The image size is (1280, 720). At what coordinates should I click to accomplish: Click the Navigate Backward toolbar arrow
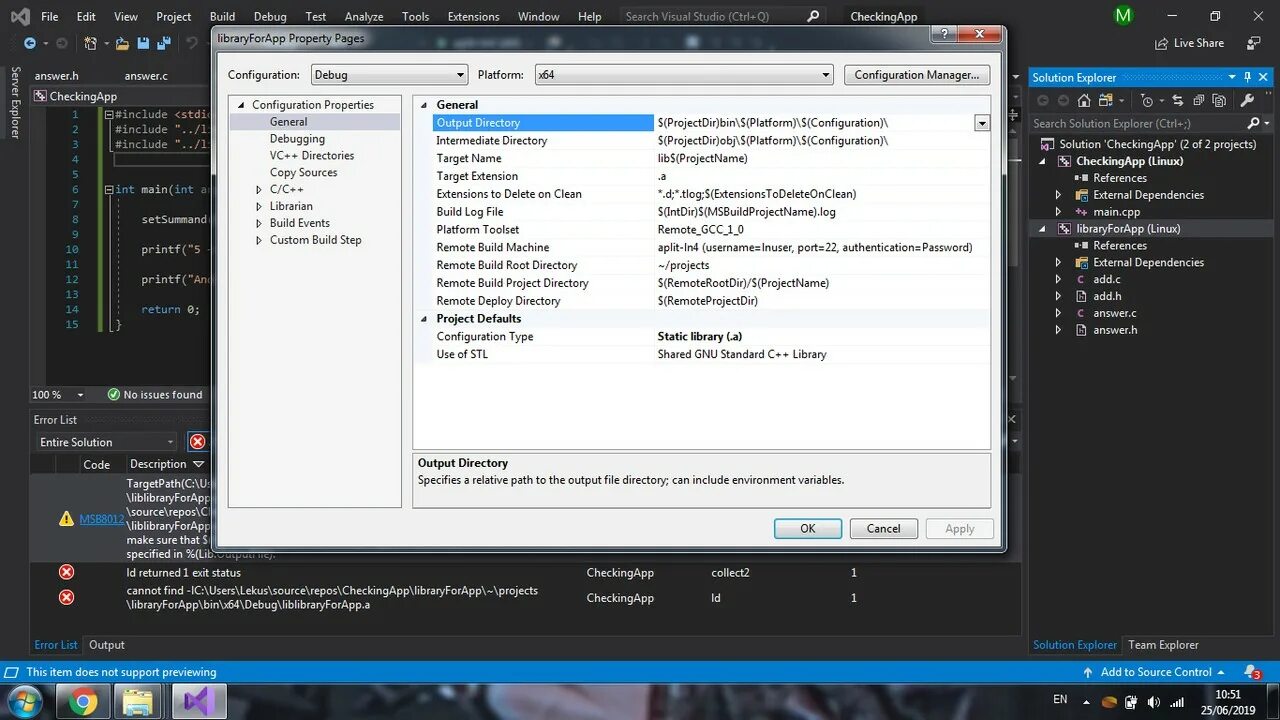click(x=30, y=43)
